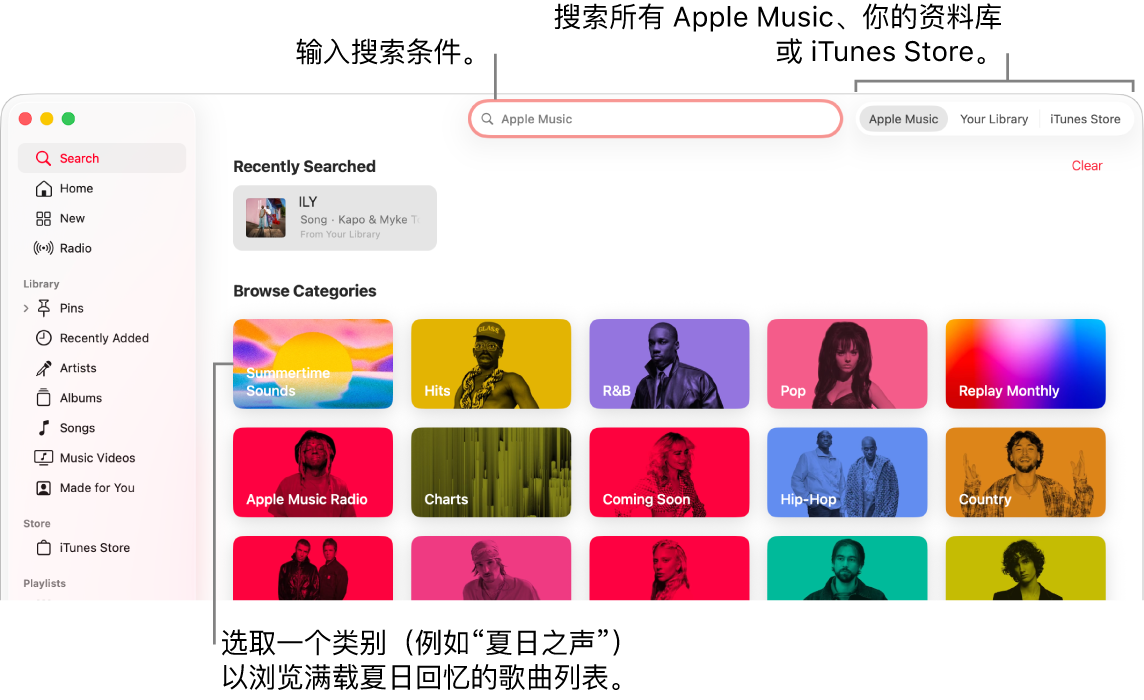
Task: Open the Radio text item in sidebar
Action: click(x=76, y=248)
